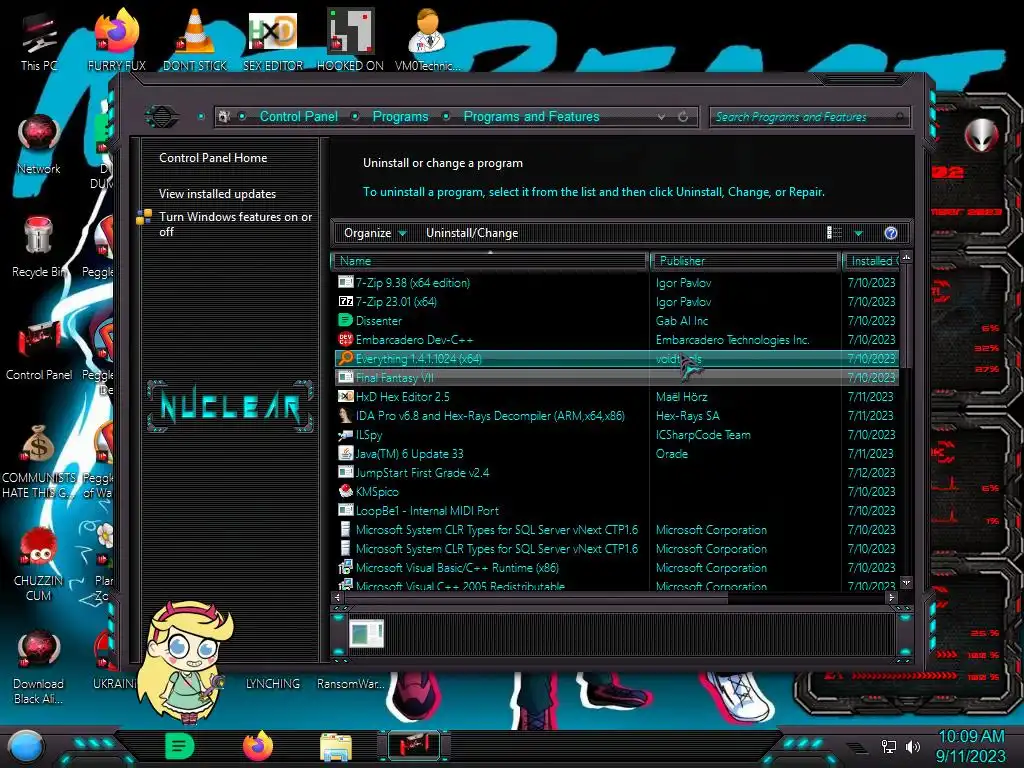Select the Dissenter program row
This screenshot has height=768, width=1024.
(616, 321)
